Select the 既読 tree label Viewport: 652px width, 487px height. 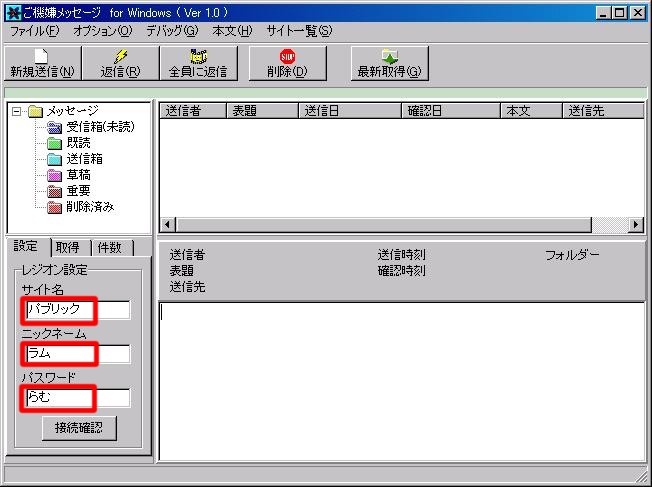(79, 143)
